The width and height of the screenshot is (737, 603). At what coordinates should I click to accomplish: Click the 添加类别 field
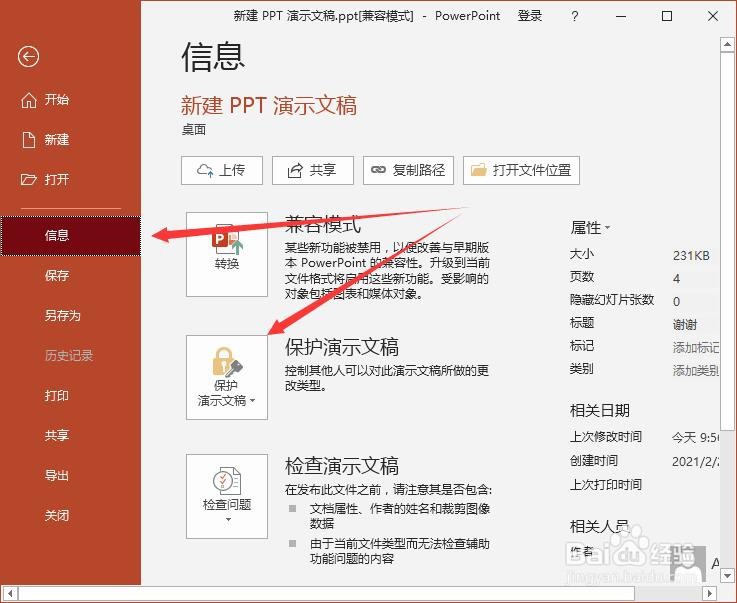coord(696,371)
